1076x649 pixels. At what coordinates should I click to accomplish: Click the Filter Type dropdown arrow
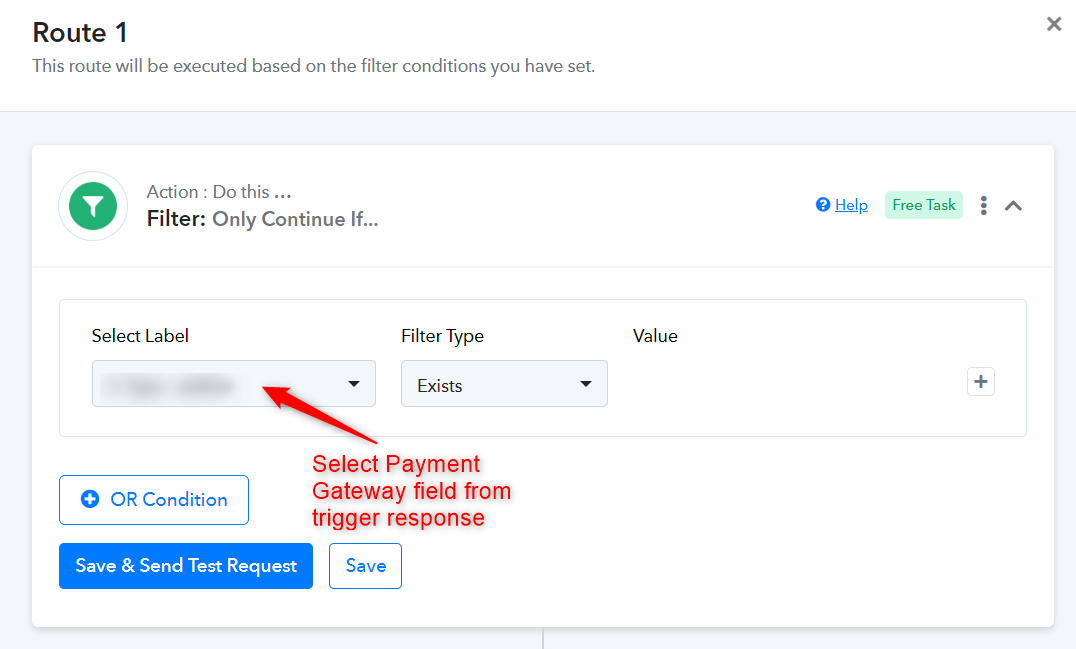[x=585, y=384]
